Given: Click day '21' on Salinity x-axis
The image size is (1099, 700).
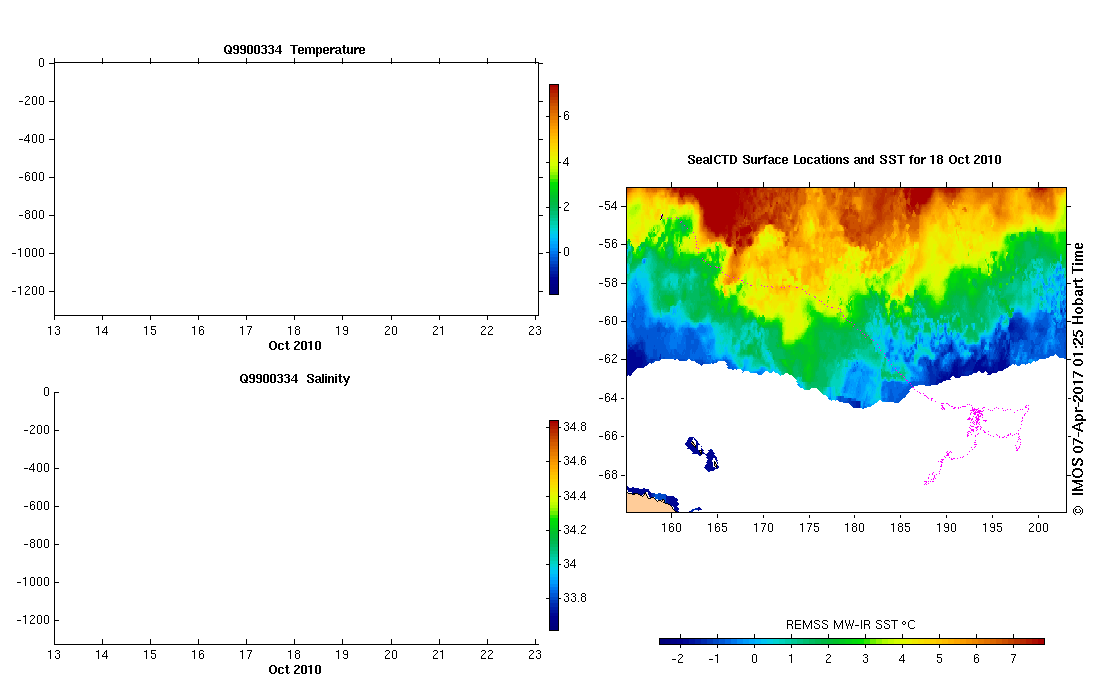Looking at the screenshot, I should pos(438,654).
